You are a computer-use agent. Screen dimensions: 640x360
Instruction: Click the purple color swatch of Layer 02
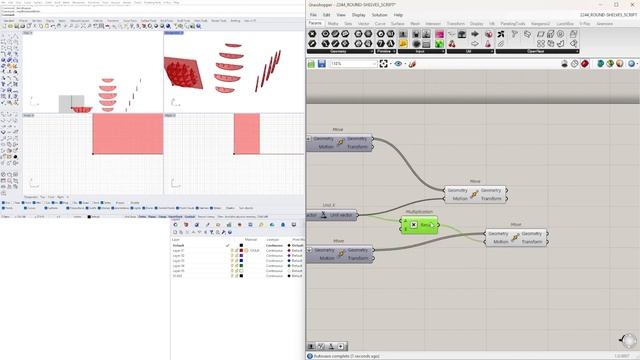pos(241,256)
